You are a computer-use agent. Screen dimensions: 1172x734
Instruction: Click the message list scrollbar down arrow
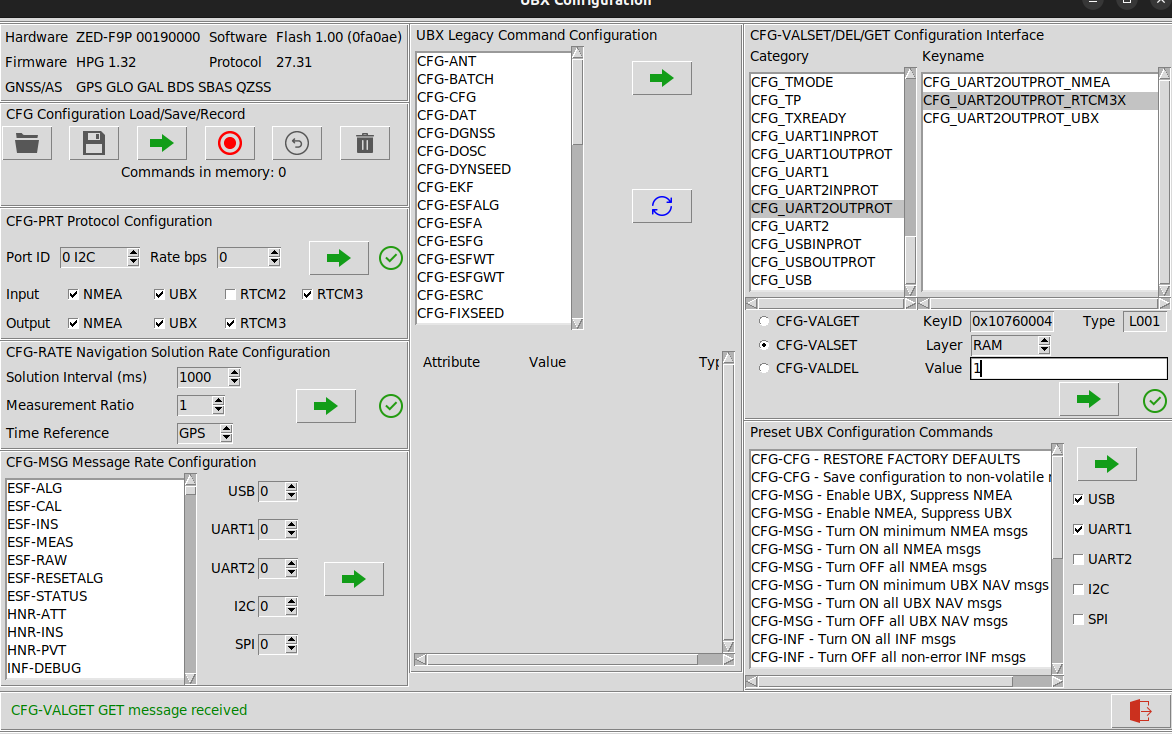tap(190, 679)
